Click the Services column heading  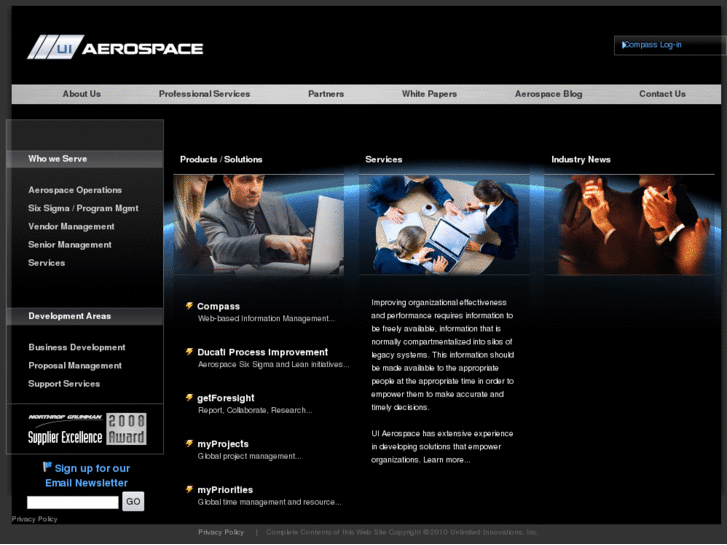click(383, 160)
